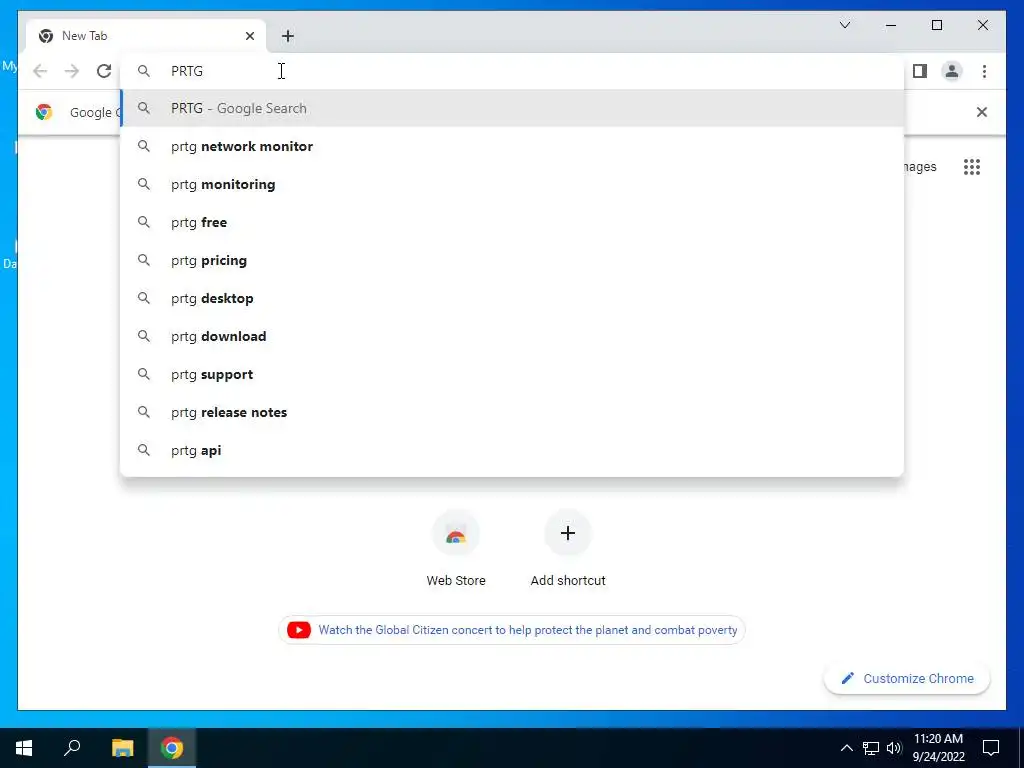1024x768 pixels.
Task: Open the taskbar clock and date
Action: [x=938, y=748]
